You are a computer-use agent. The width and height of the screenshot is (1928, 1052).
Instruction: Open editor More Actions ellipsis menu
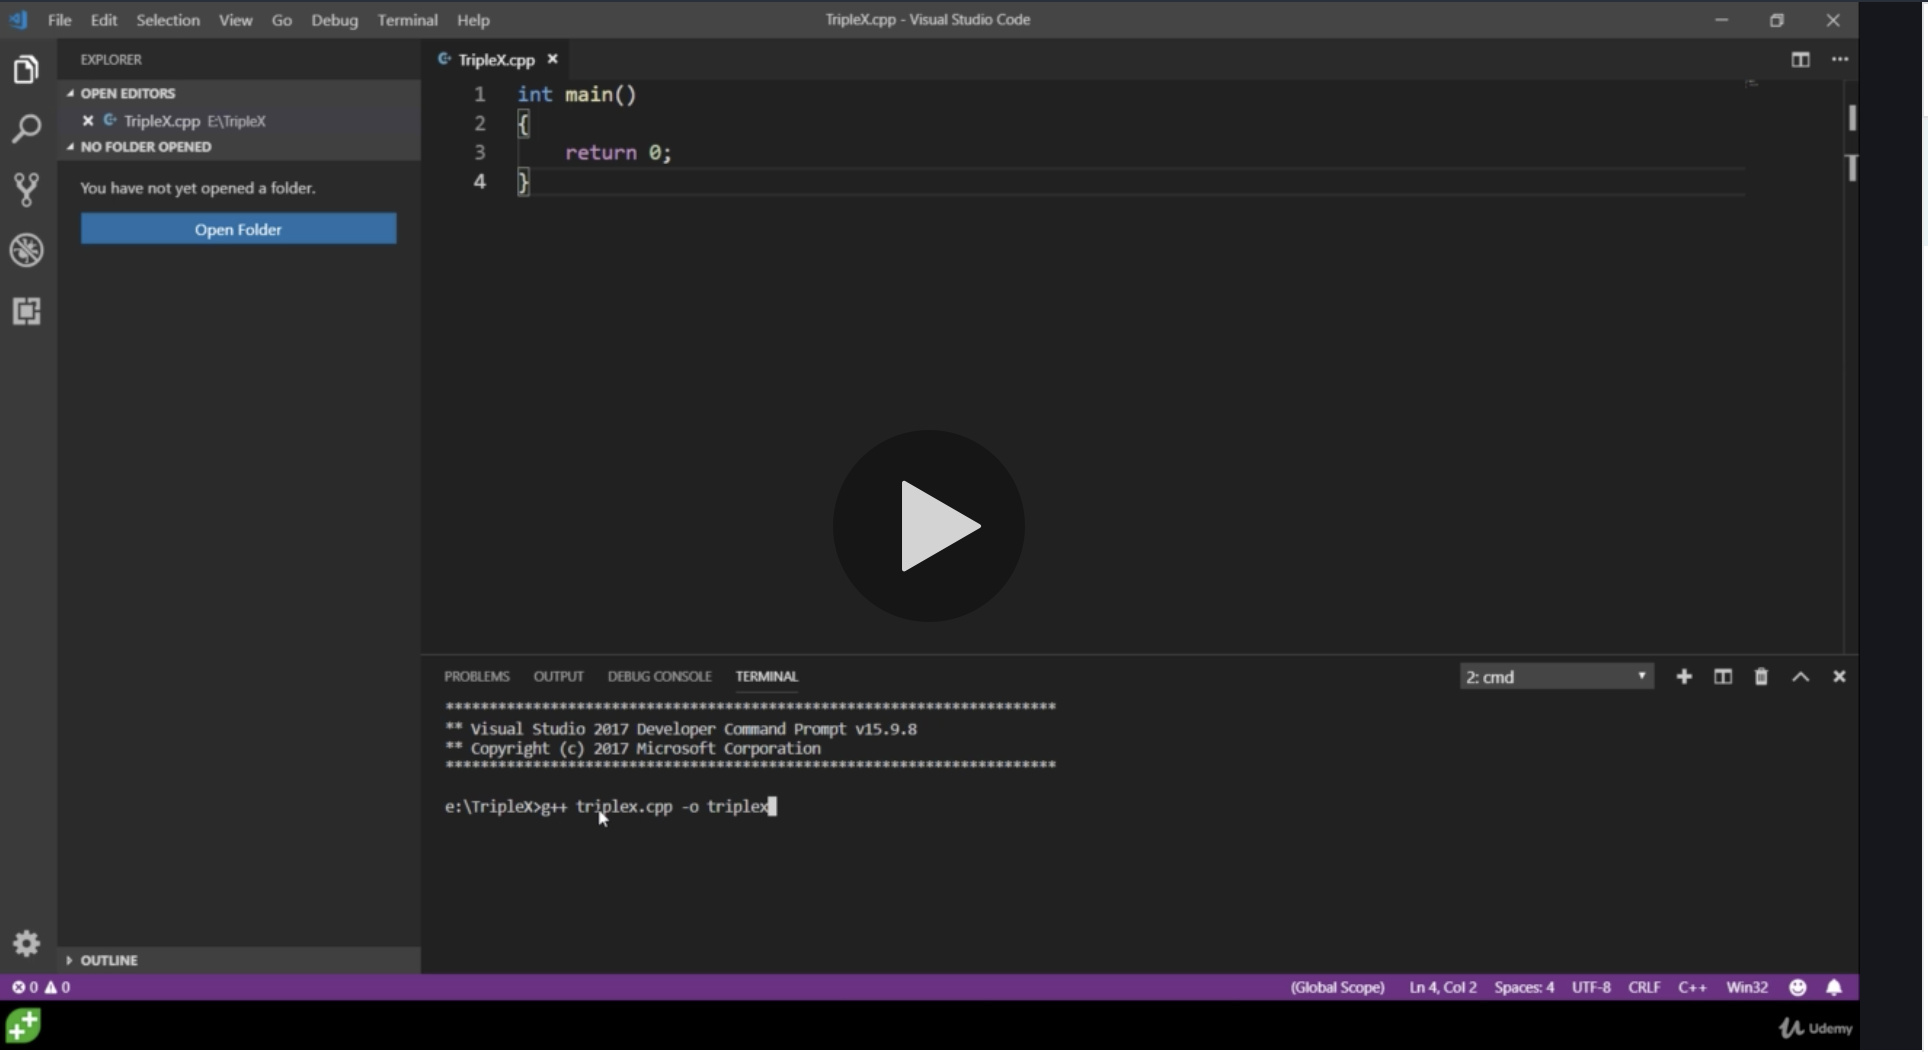click(x=1840, y=60)
